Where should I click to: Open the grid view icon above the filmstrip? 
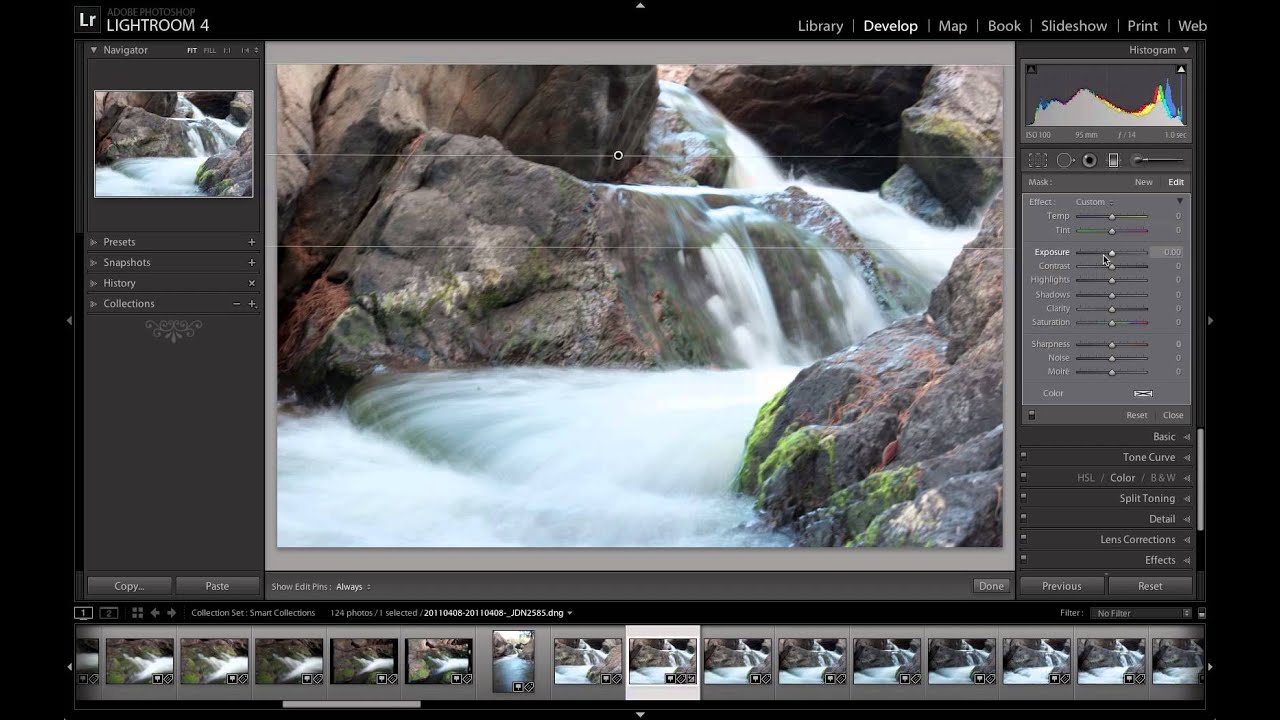coord(137,613)
